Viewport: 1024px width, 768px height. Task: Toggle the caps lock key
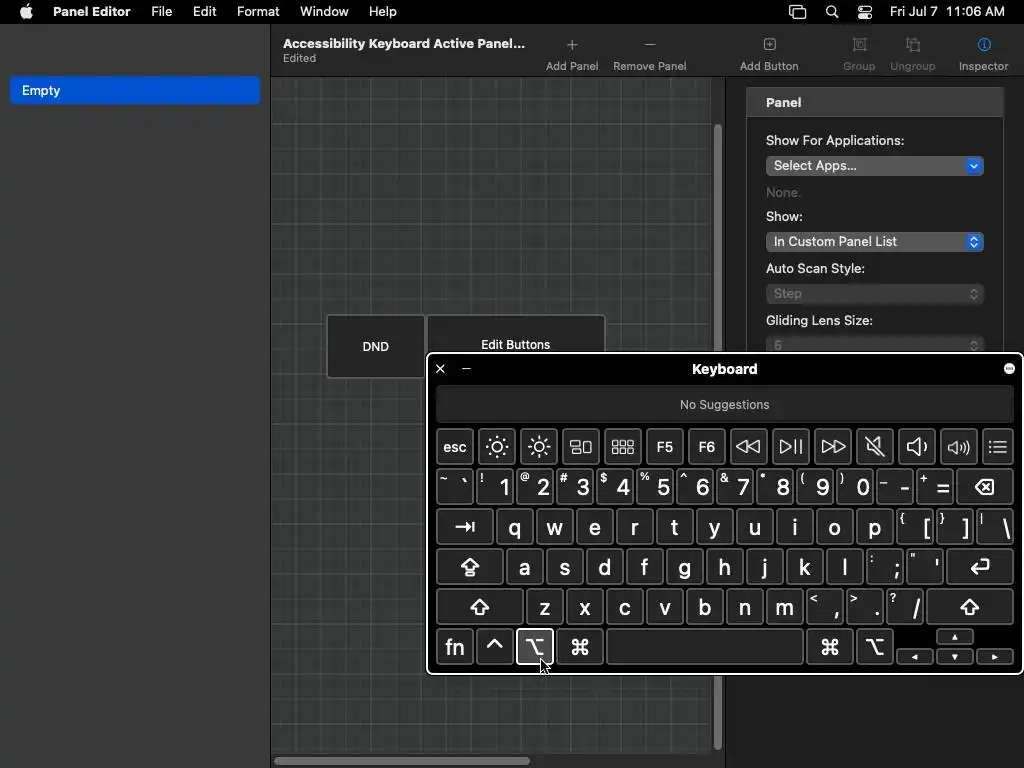[470, 567]
